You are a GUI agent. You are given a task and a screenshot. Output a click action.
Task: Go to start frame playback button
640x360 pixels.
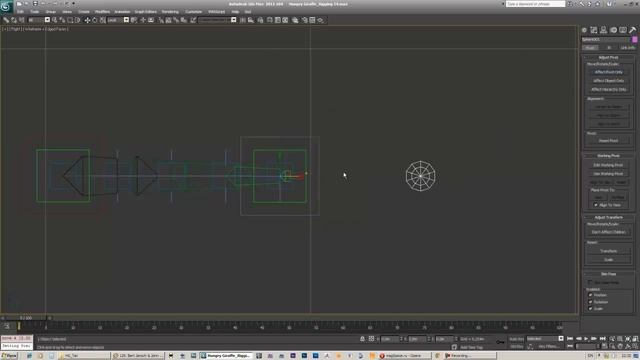570,339
